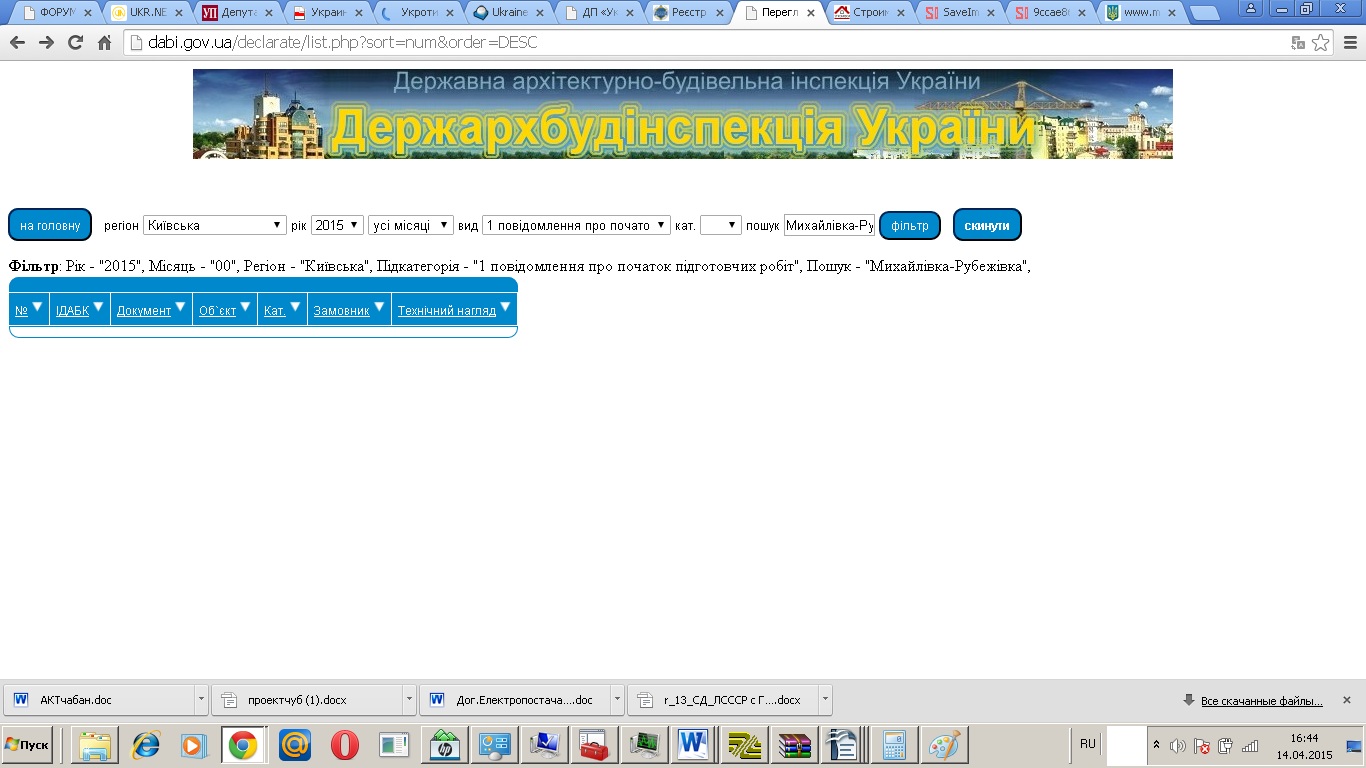This screenshot has height=768, width=1366.
Task: Launch Opera from the taskbar
Action: click(x=345, y=745)
